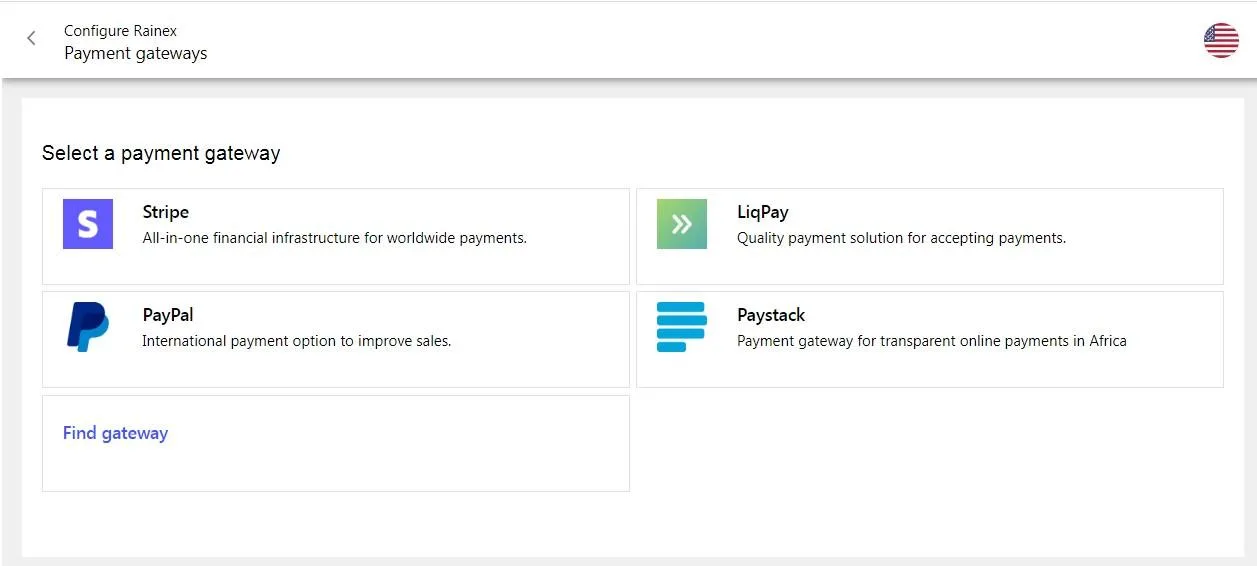The image size is (1257, 566).
Task: Click the 'Payment gateways' header subtitle
Action: (136, 53)
